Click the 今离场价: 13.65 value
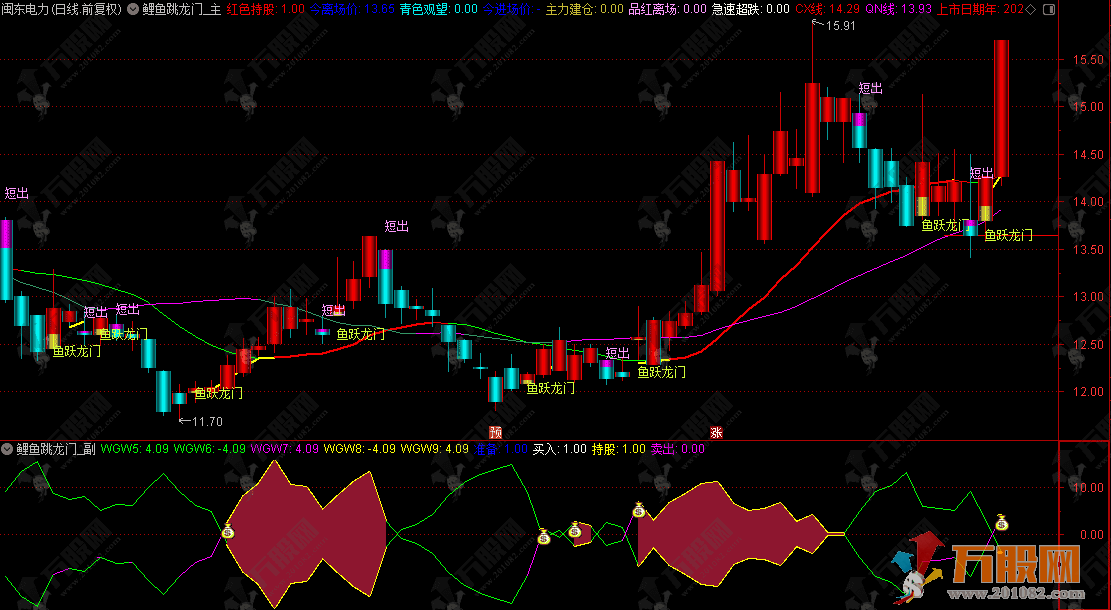Viewport: 1111px width, 610px height. [x=352, y=9]
